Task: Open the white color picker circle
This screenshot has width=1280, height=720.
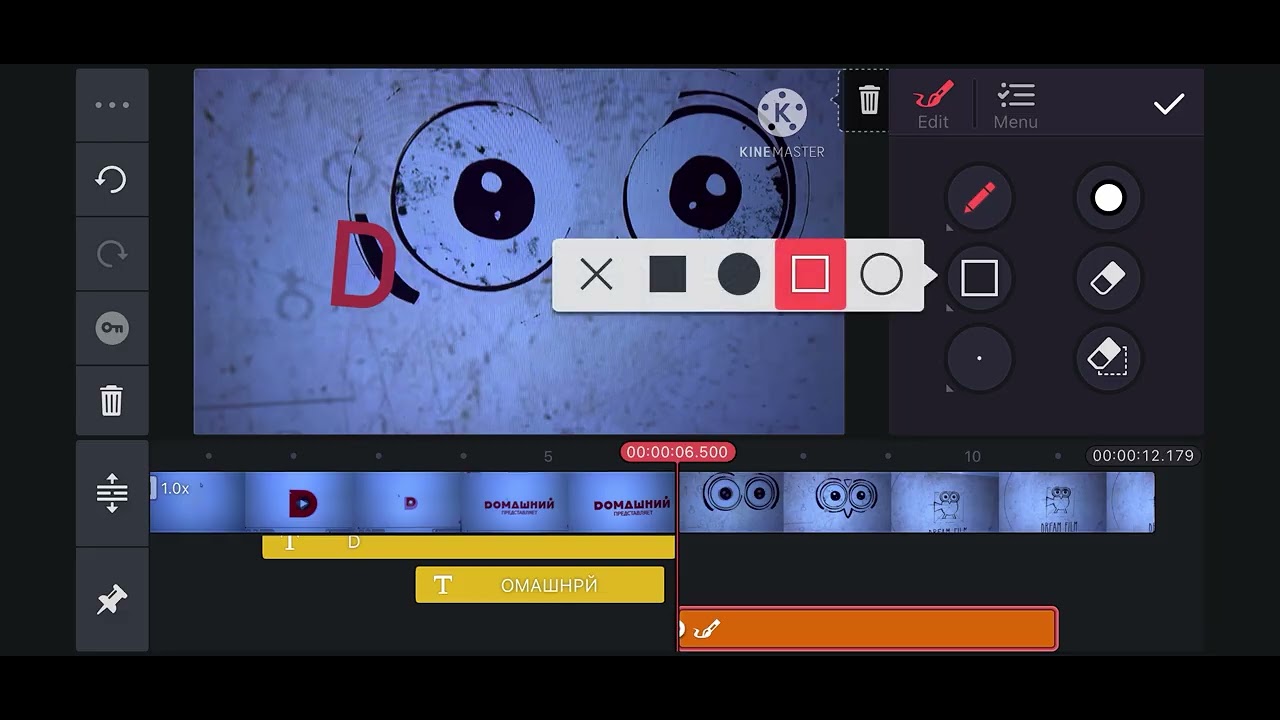Action: [x=1108, y=198]
